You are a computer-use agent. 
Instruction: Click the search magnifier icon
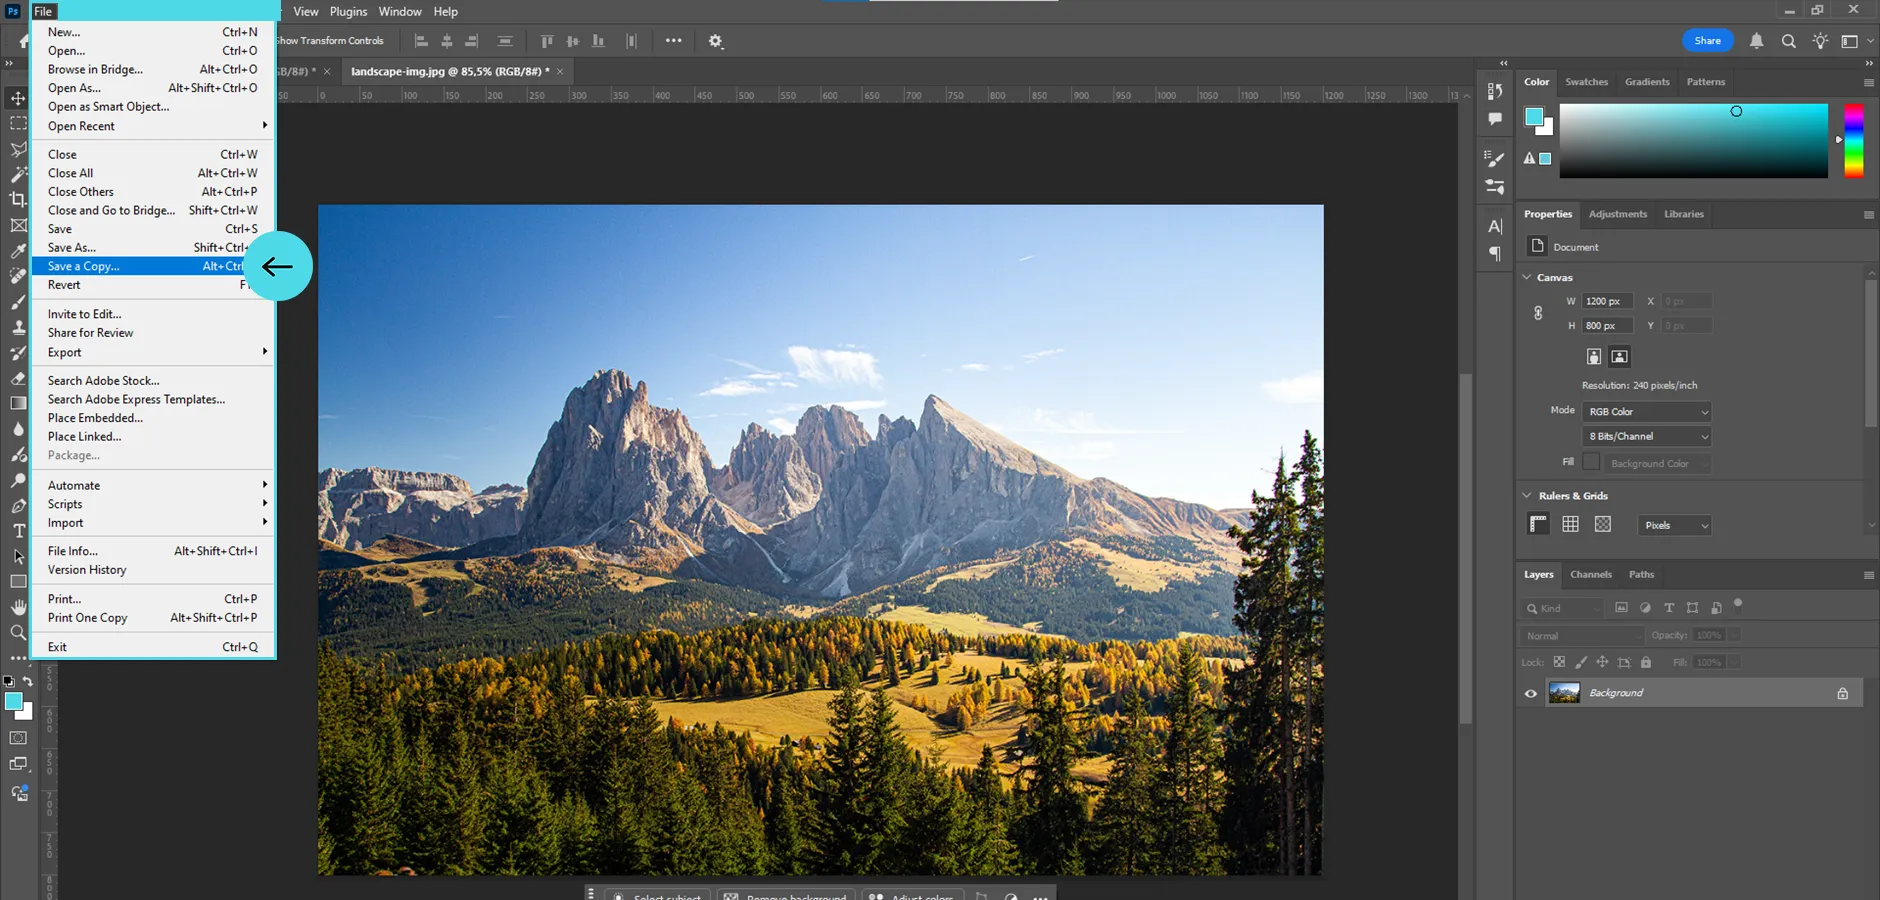1788,41
